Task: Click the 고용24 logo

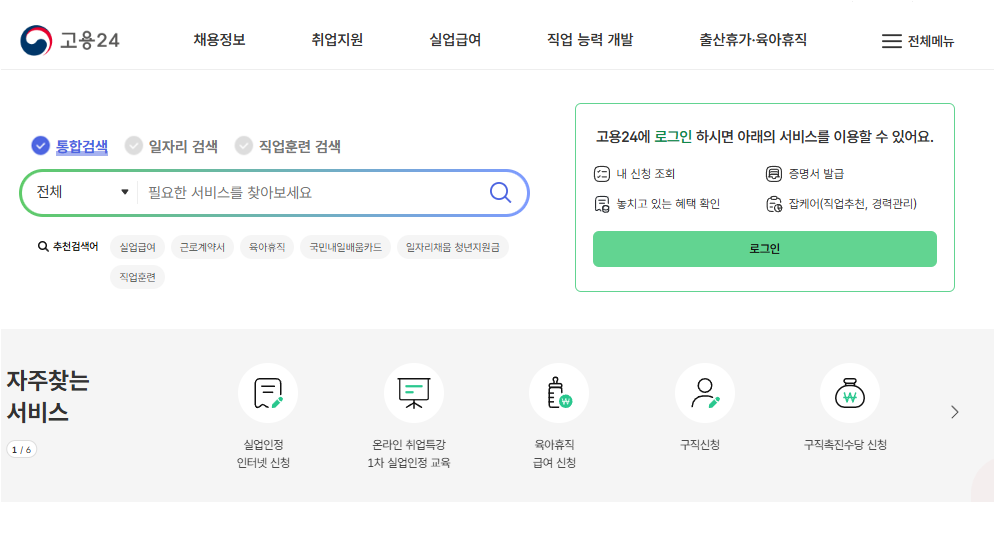Action: tap(70, 41)
